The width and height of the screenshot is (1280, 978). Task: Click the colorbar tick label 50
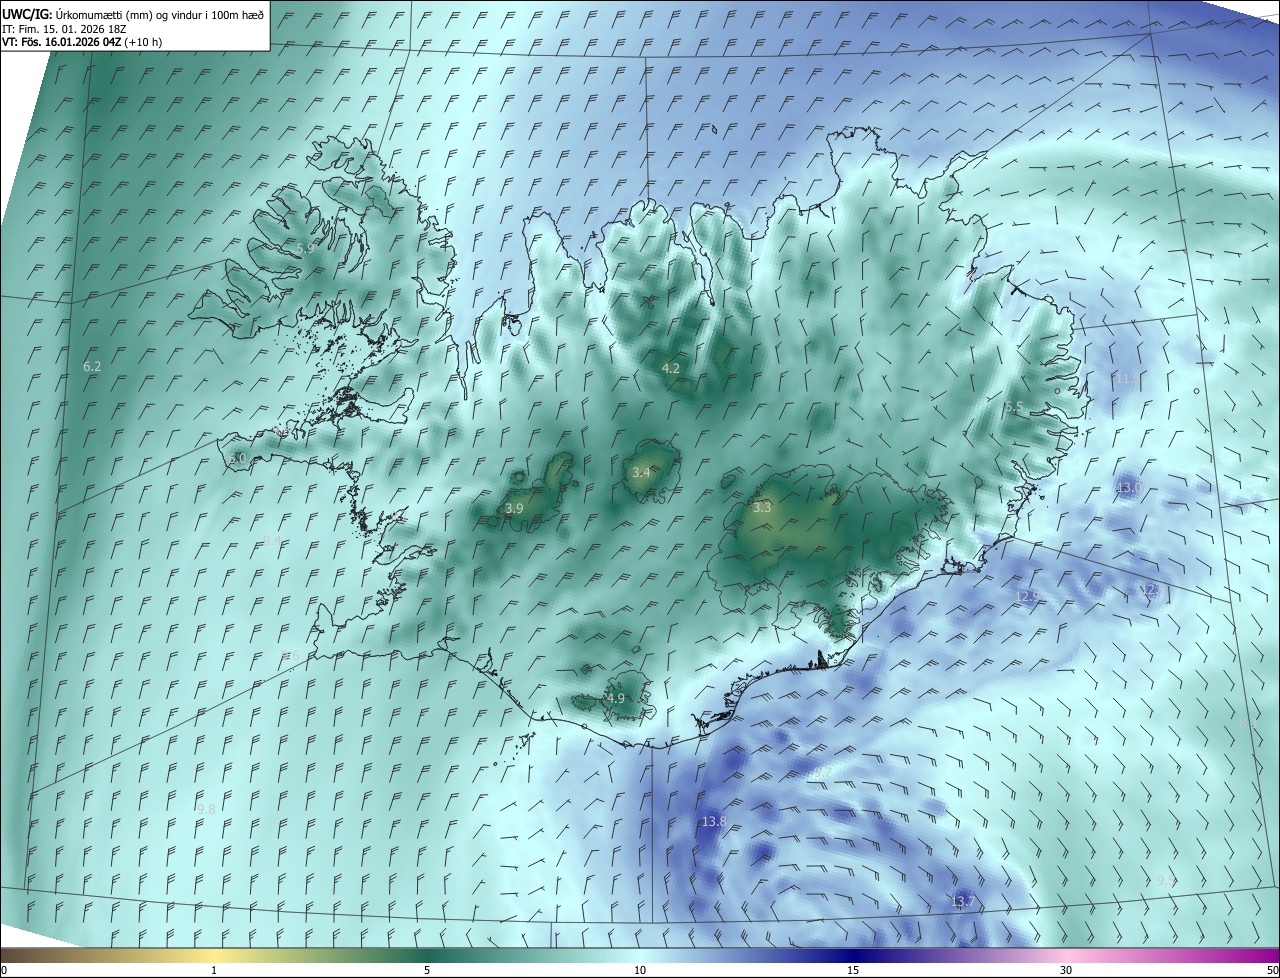click(x=1273, y=970)
